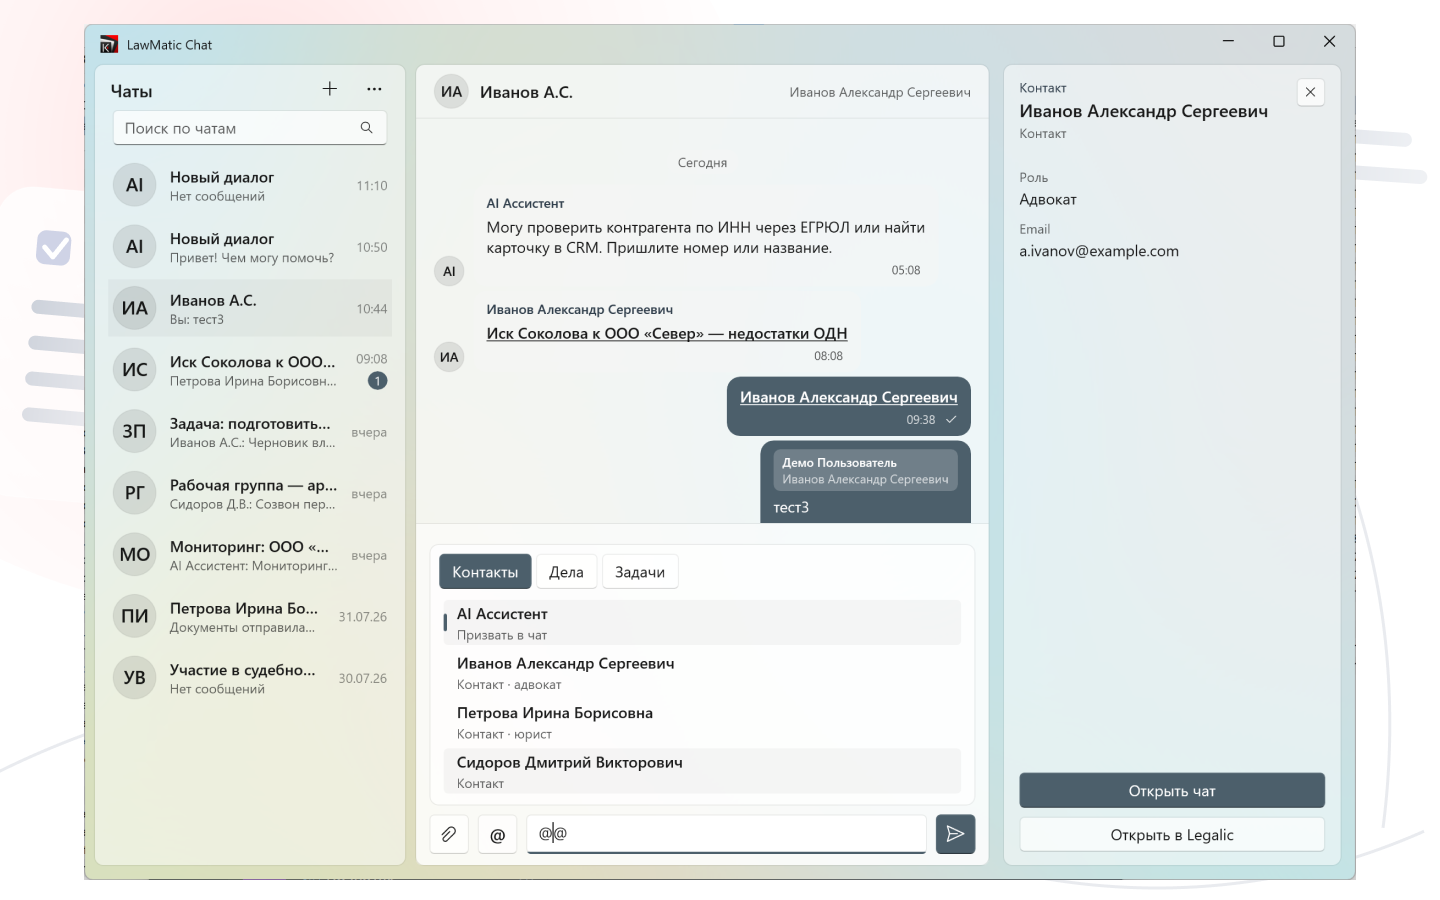The image size is (1440, 900).
Task: Click the email a.ivanov@example.com
Action: pyautogui.click(x=1099, y=251)
